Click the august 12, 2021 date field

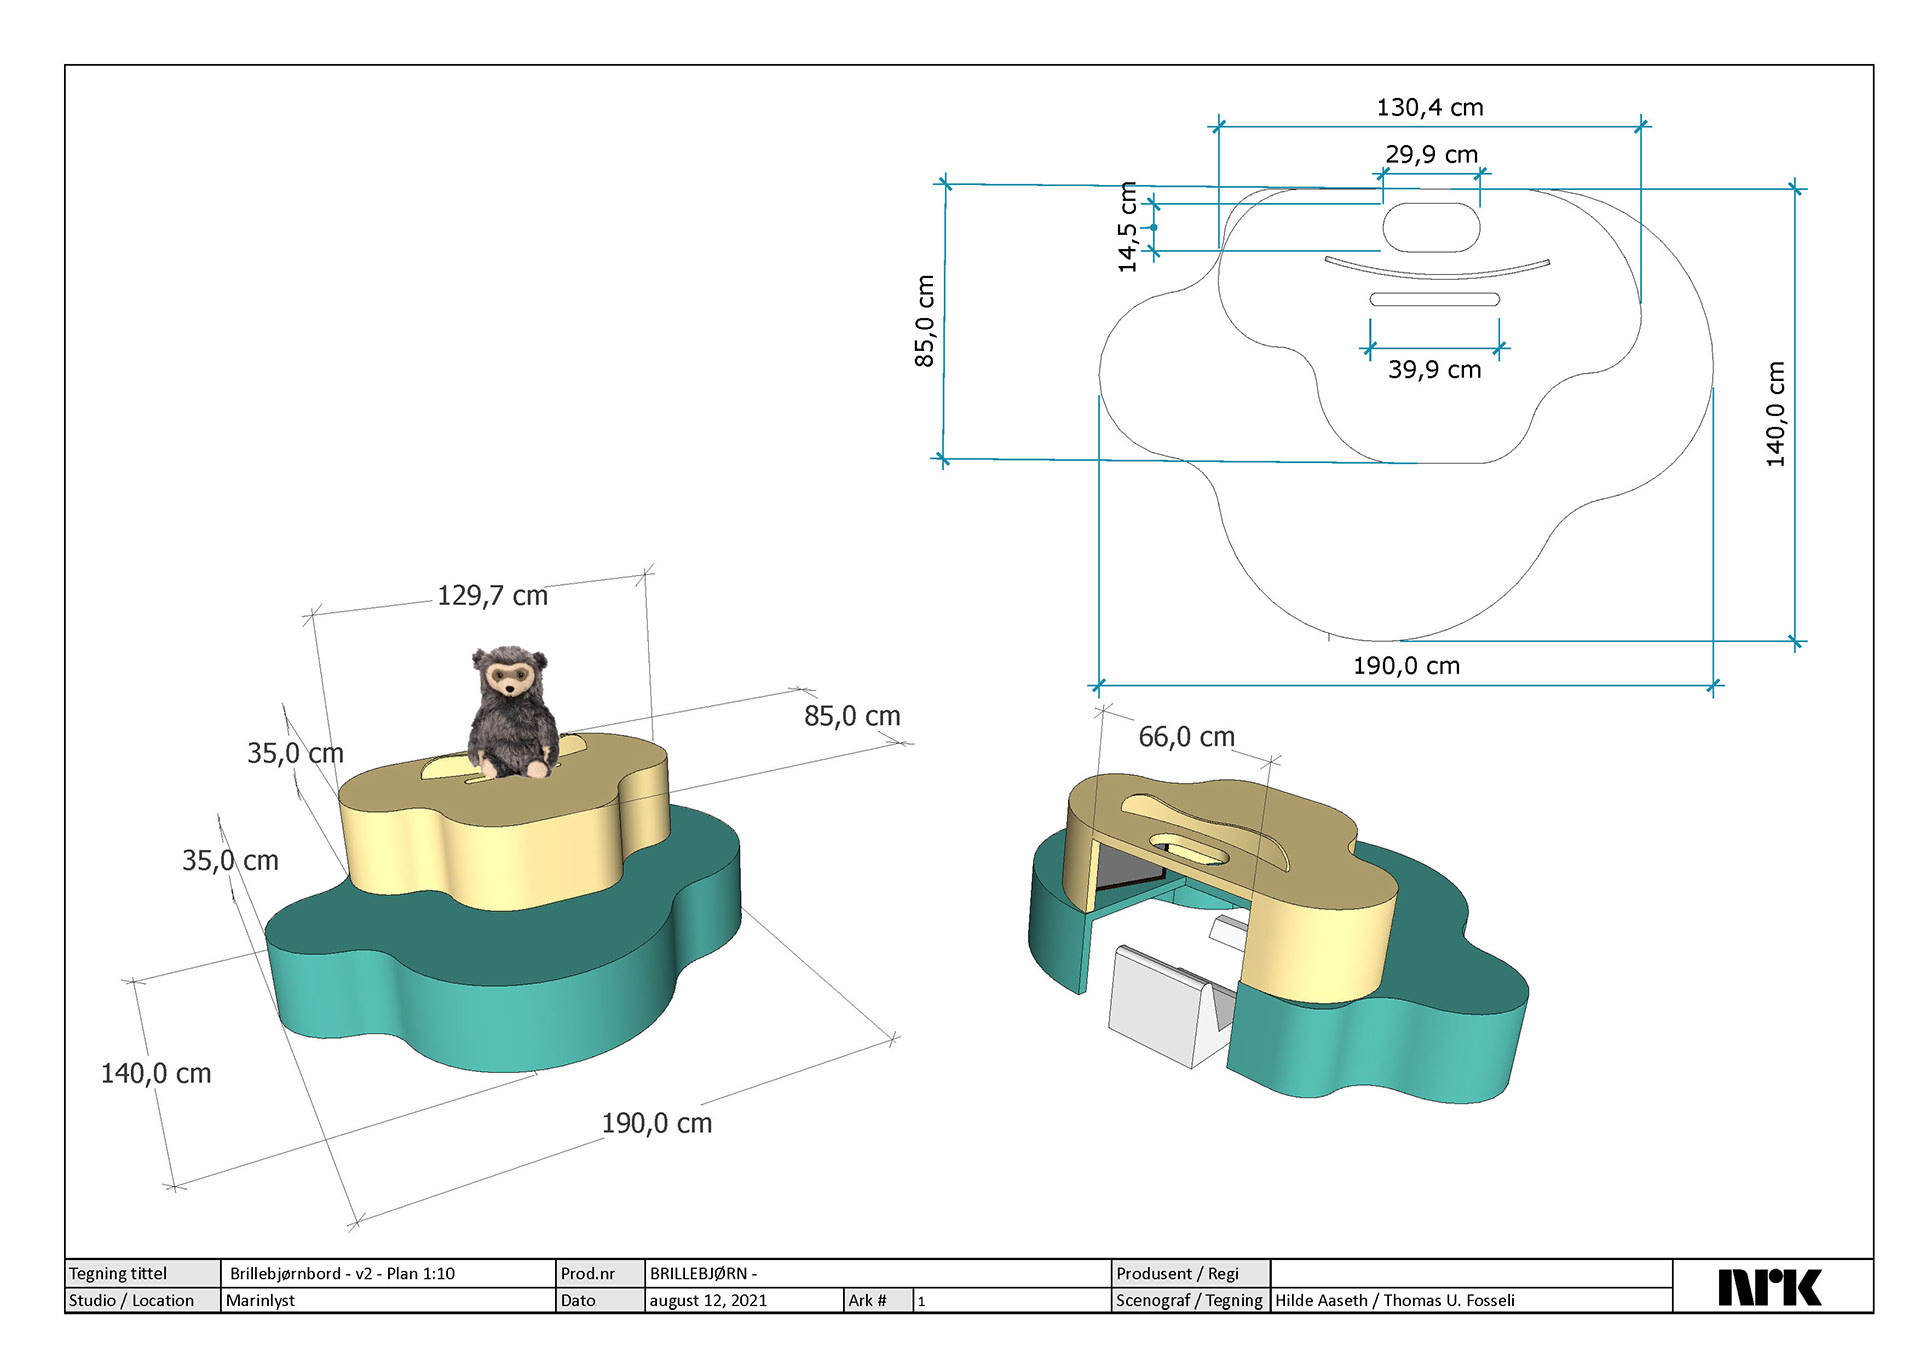[708, 1300]
